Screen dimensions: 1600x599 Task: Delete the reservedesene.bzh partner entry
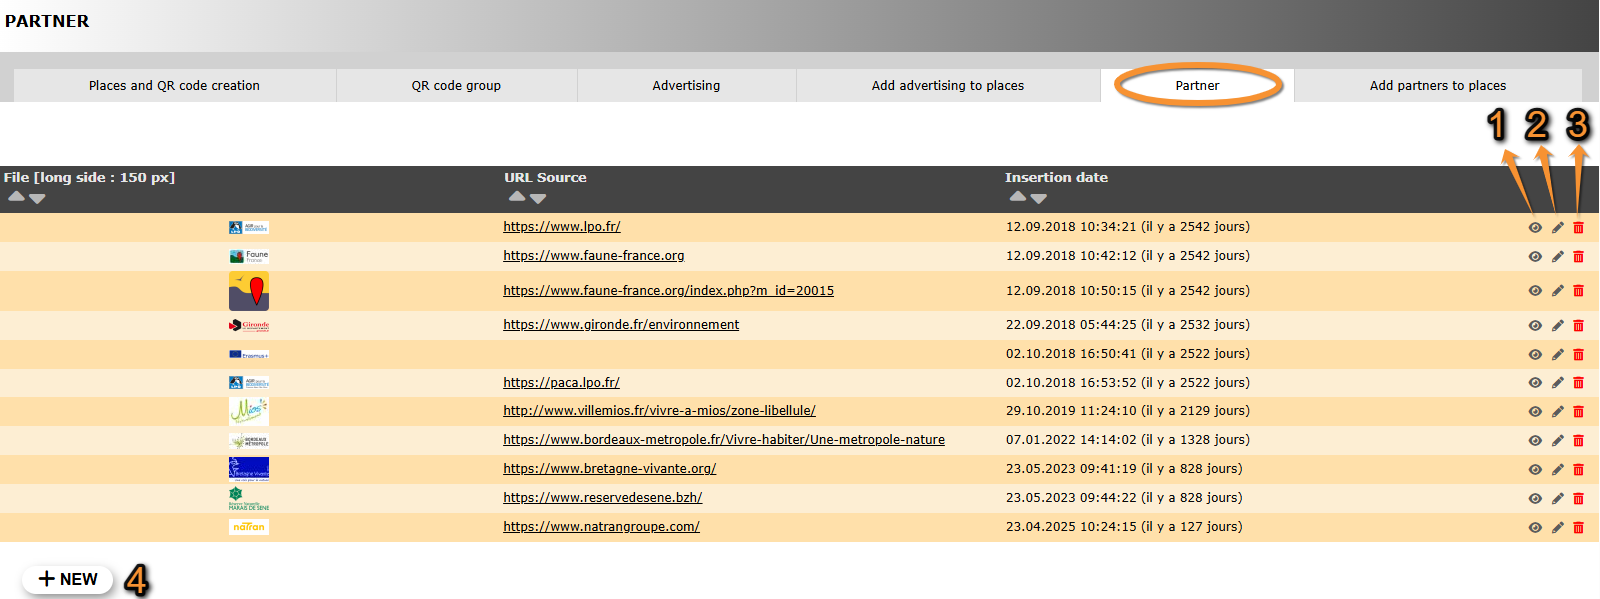coord(1578,499)
